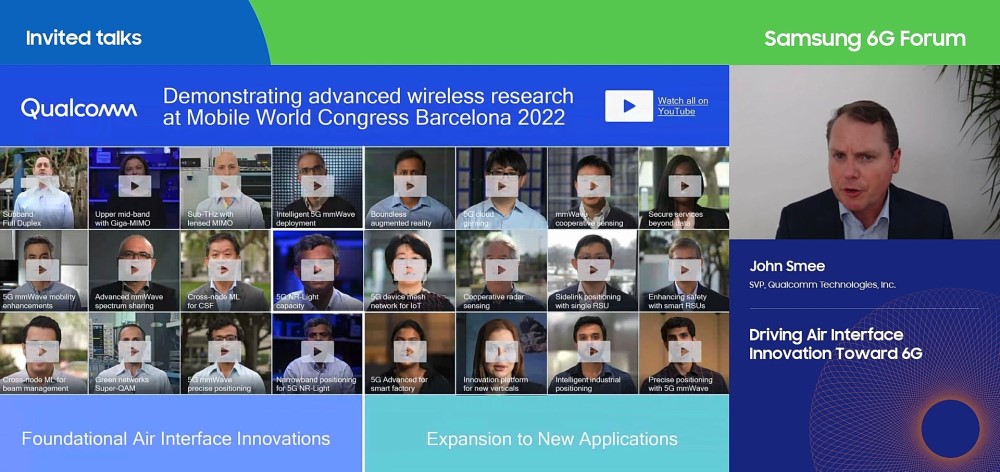The width and height of the screenshot is (1000, 472).
Task: Click the Qualcomm logo
Action: (79, 108)
